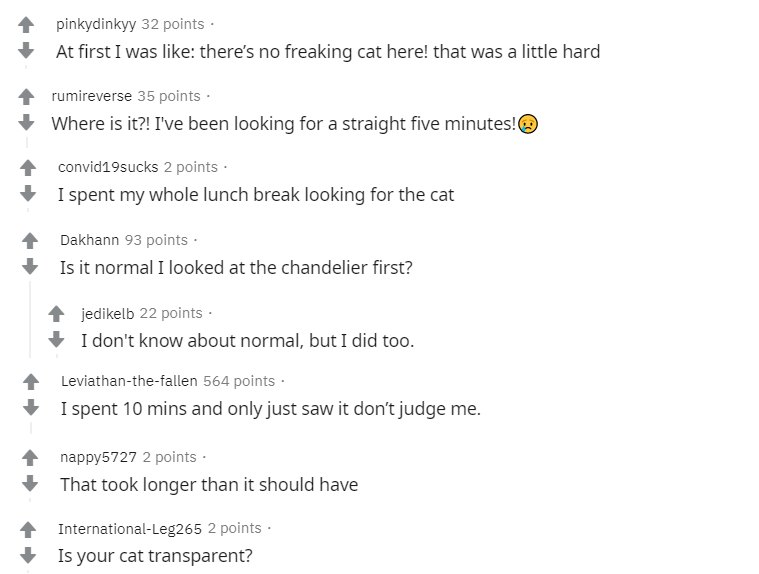Collapse Dakhann's comment thread line
759x574 pixels.
(30, 319)
